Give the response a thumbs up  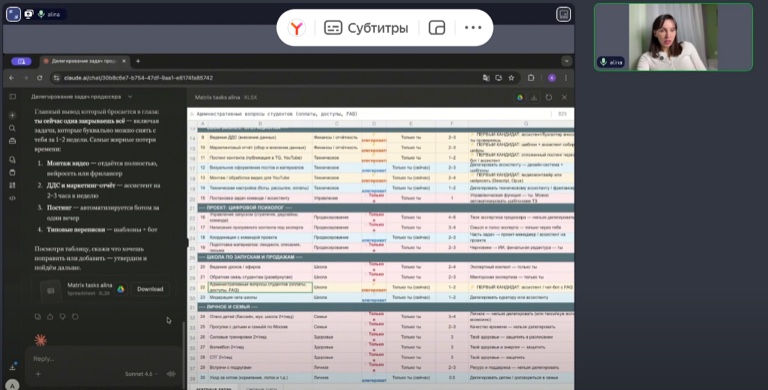(x=50, y=317)
